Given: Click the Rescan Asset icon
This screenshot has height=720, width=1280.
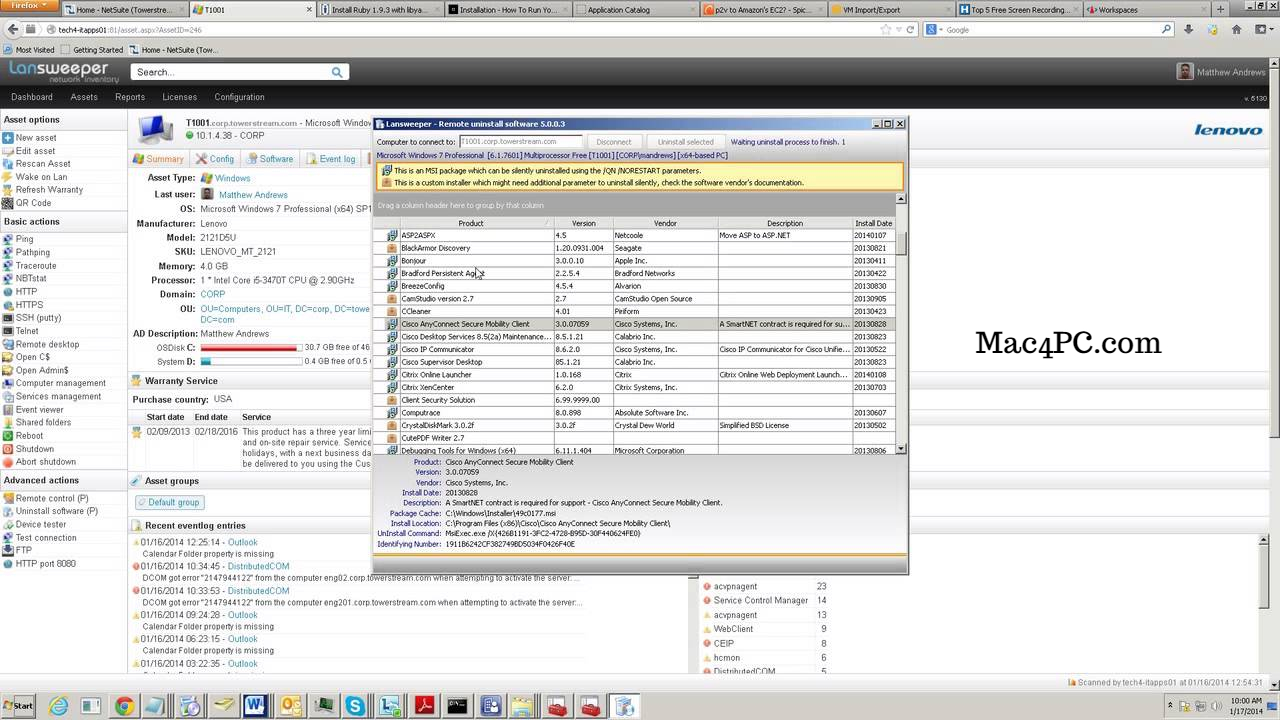Looking at the screenshot, I should [x=8, y=164].
